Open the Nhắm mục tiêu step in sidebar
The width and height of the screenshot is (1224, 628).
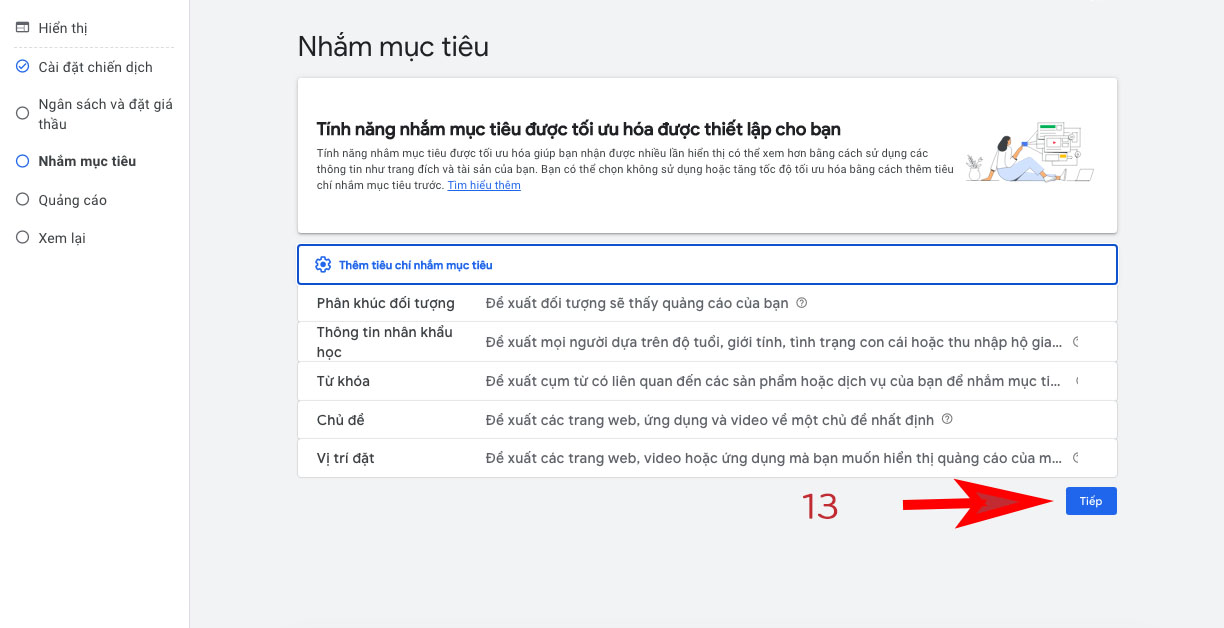(x=87, y=161)
